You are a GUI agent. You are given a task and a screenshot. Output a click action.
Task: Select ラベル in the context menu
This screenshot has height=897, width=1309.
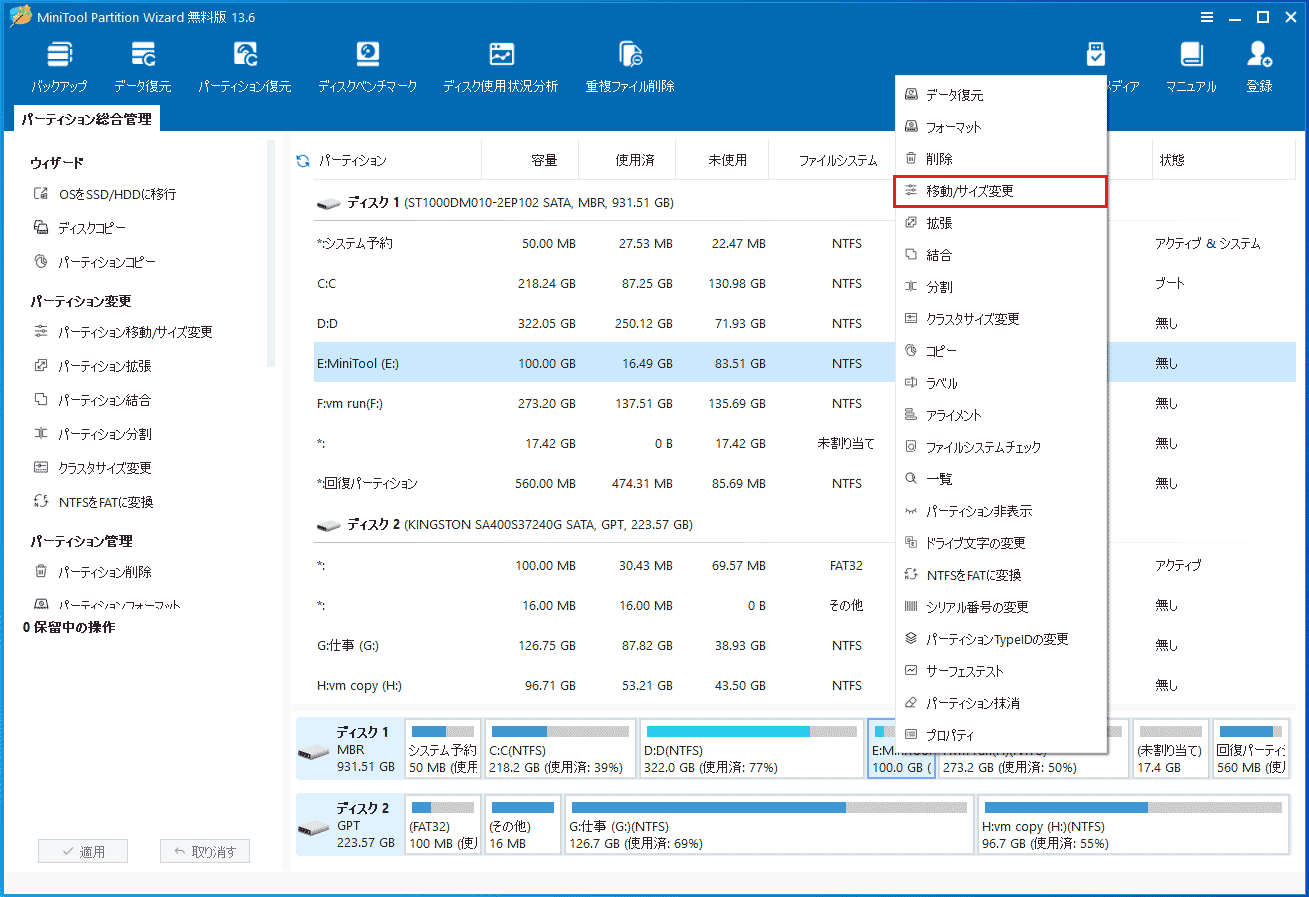click(x=1001, y=383)
